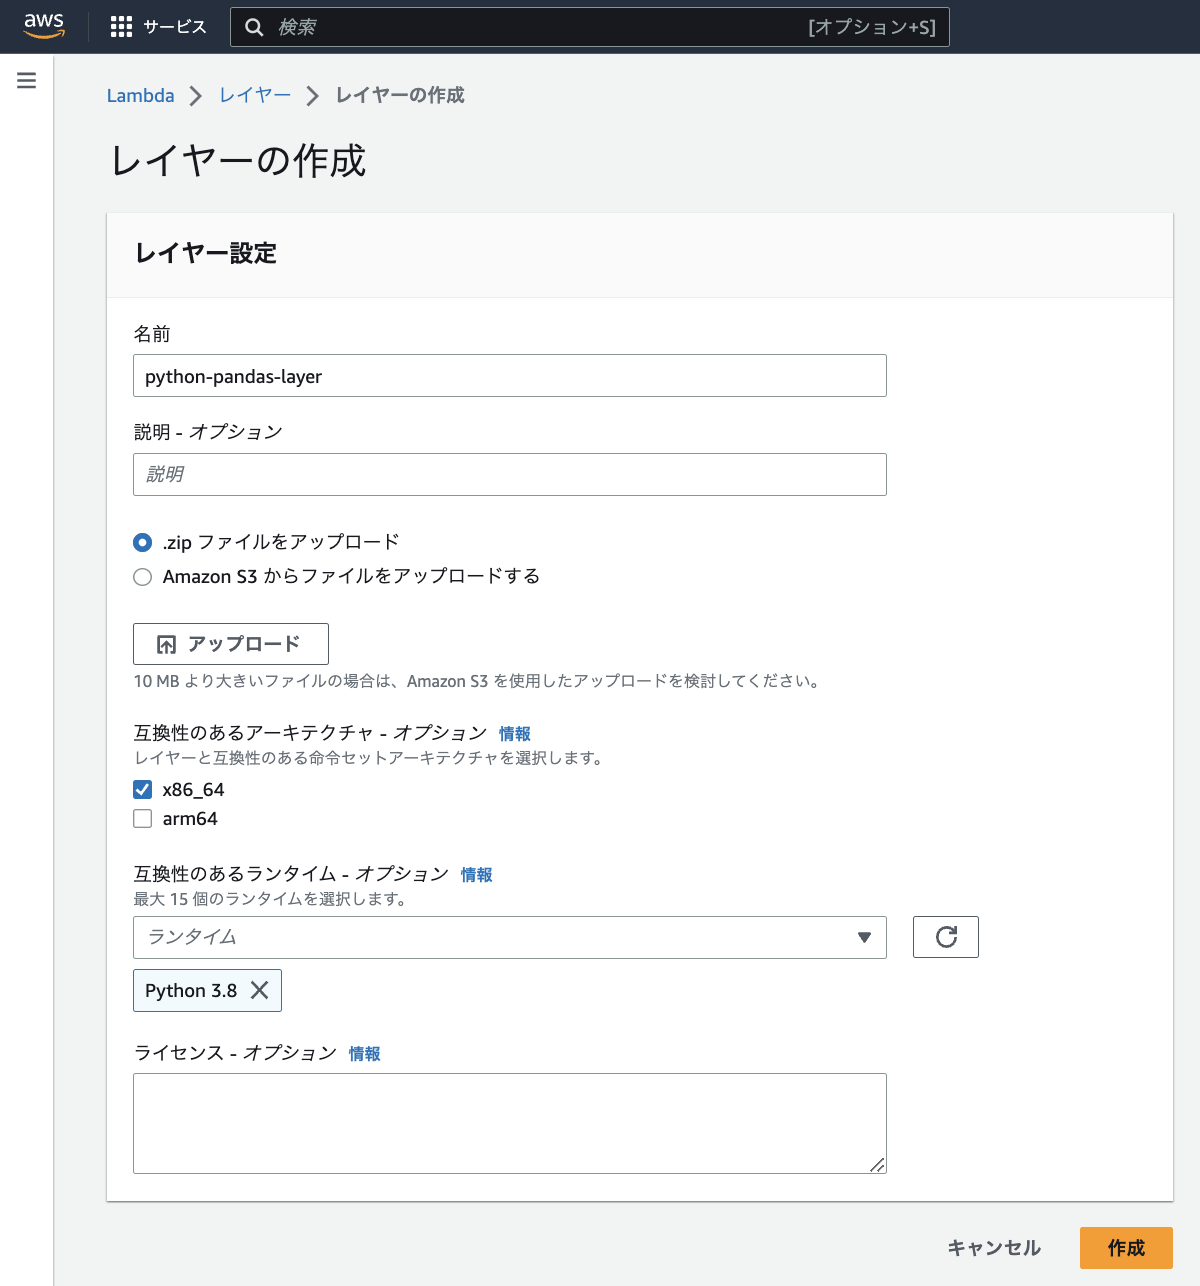Click the 作成 button to create the layer
1200x1286 pixels.
tap(1126, 1248)
